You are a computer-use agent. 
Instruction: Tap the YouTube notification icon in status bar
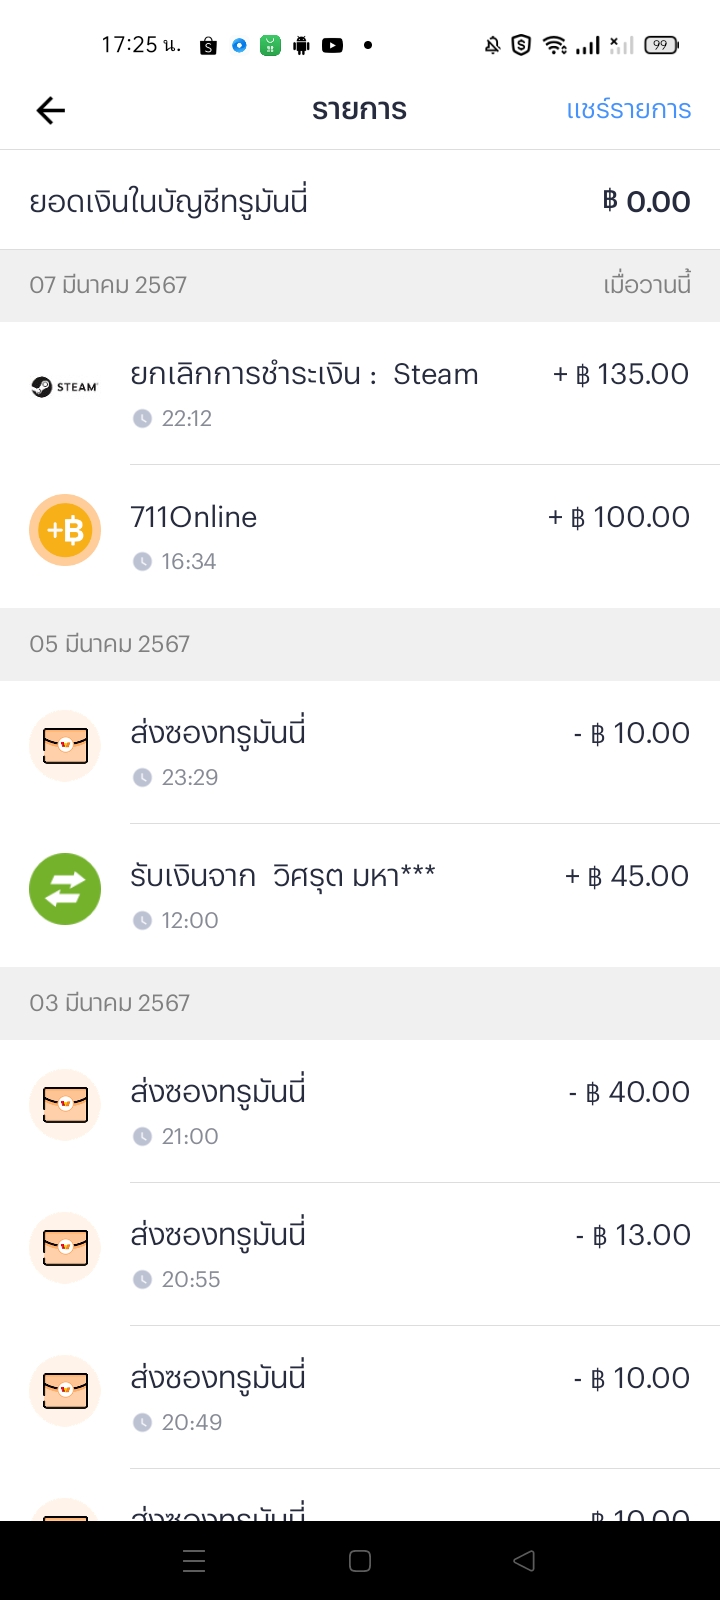click(x=333, y=45)
